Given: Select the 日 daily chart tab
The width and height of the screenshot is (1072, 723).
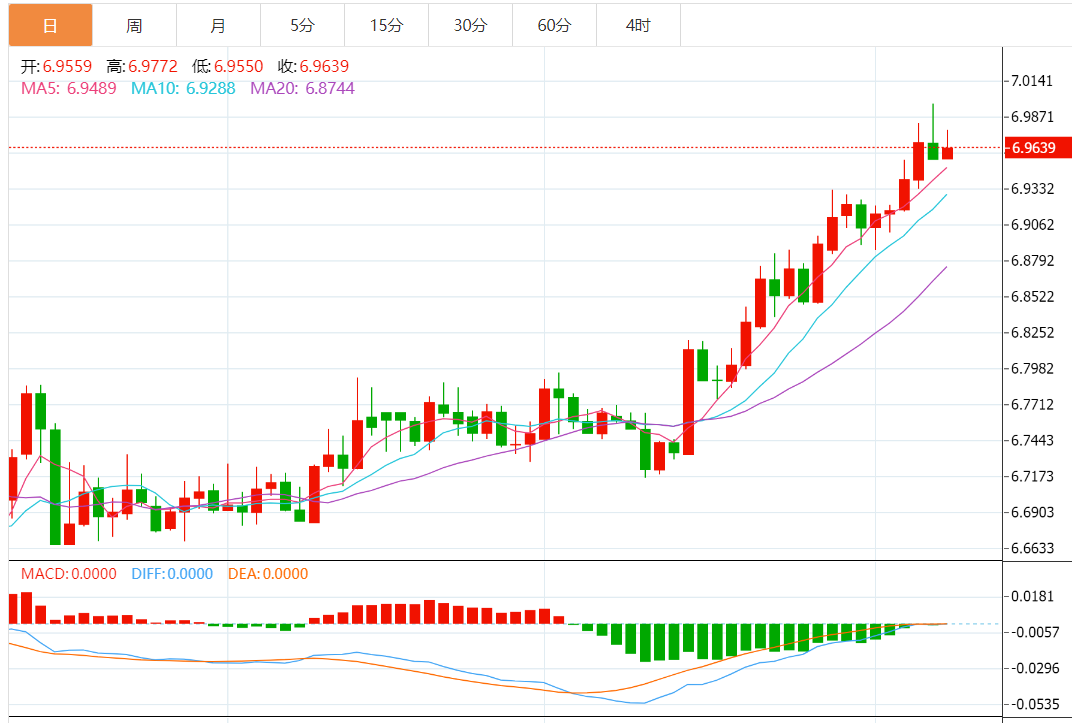Looking at the screenshot, I should [x=51, y=25].
